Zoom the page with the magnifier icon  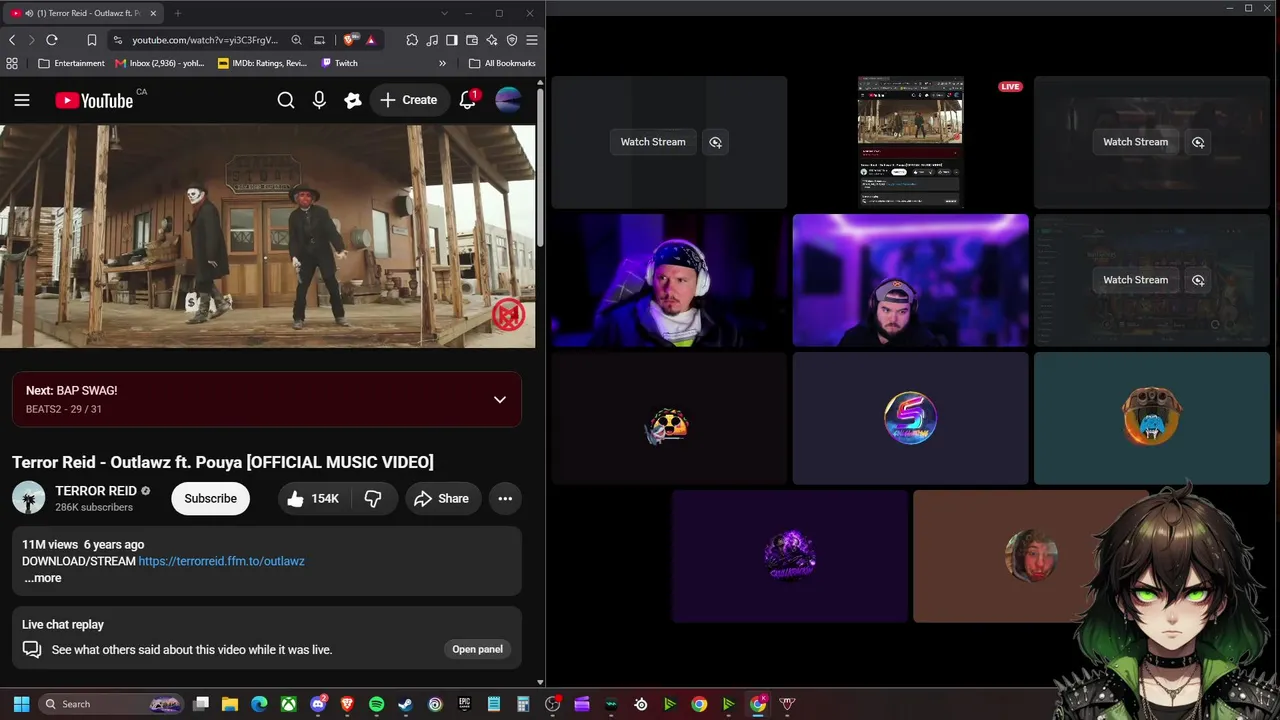click(296, 40)
